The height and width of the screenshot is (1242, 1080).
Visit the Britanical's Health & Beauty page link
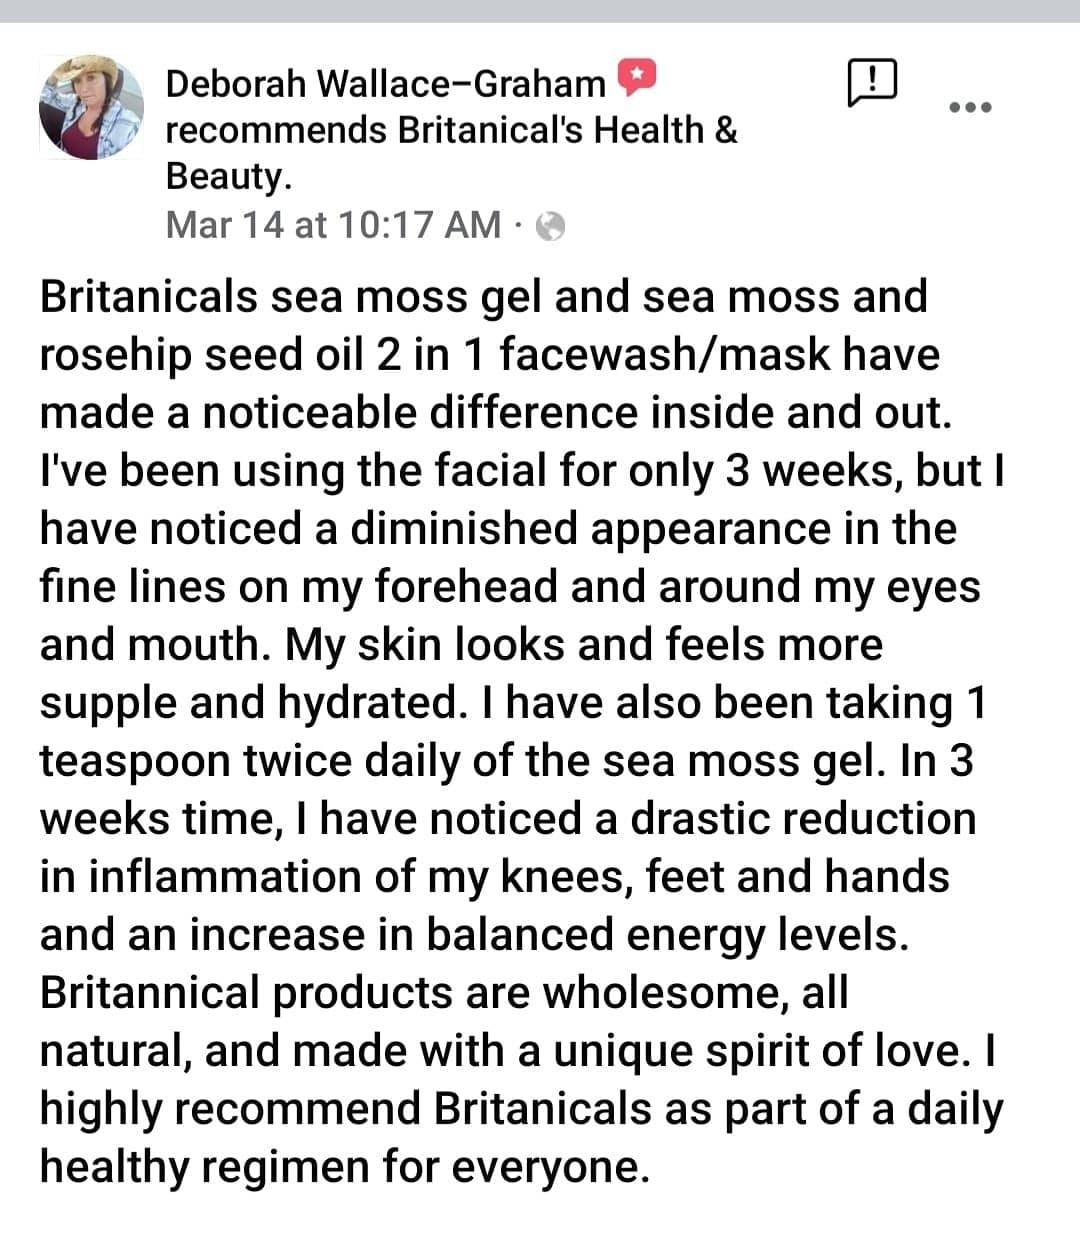click(x=452, y=153)
